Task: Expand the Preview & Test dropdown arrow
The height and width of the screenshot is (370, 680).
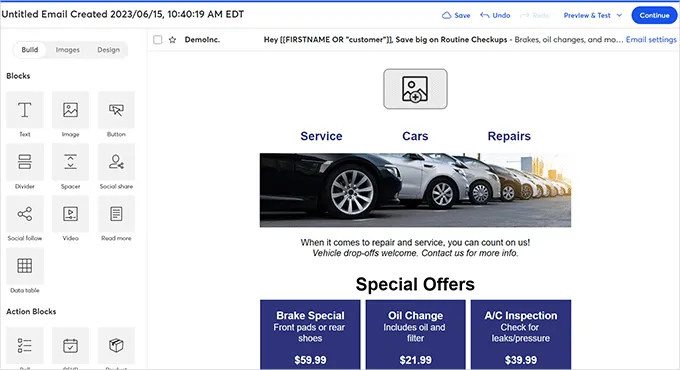Action: coord(619,15)
